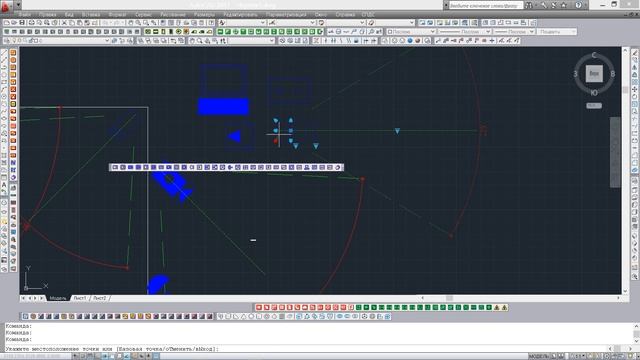Choose the realistic shaded sphere visual style
The width and height of the screenshot is (640, 360).
418,40
